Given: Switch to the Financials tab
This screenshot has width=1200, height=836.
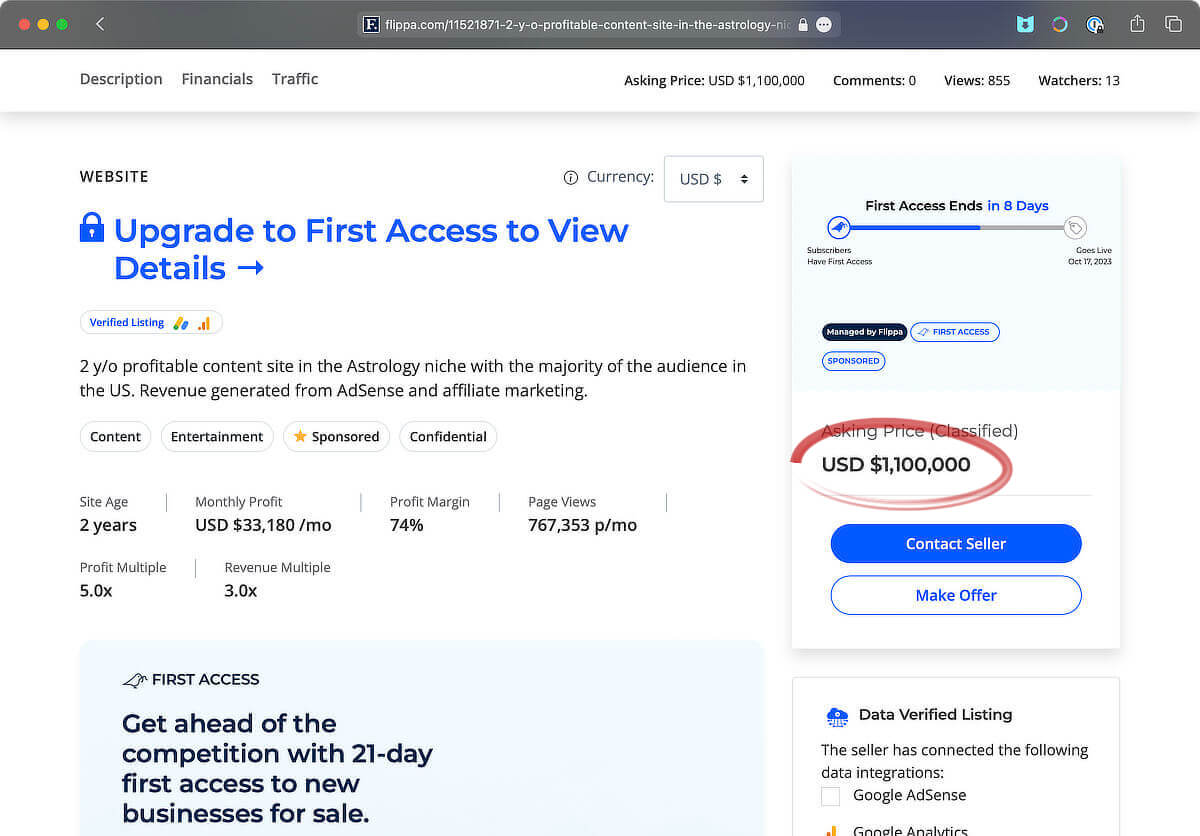Looking at the screenshot, I should [217, 78].
